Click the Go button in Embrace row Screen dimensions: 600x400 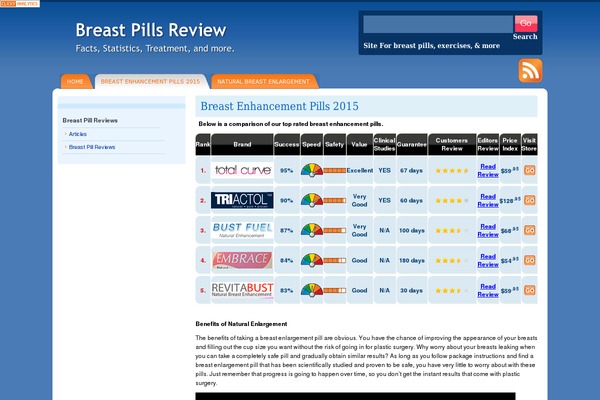pyautogui.click(x=530, y=260)
